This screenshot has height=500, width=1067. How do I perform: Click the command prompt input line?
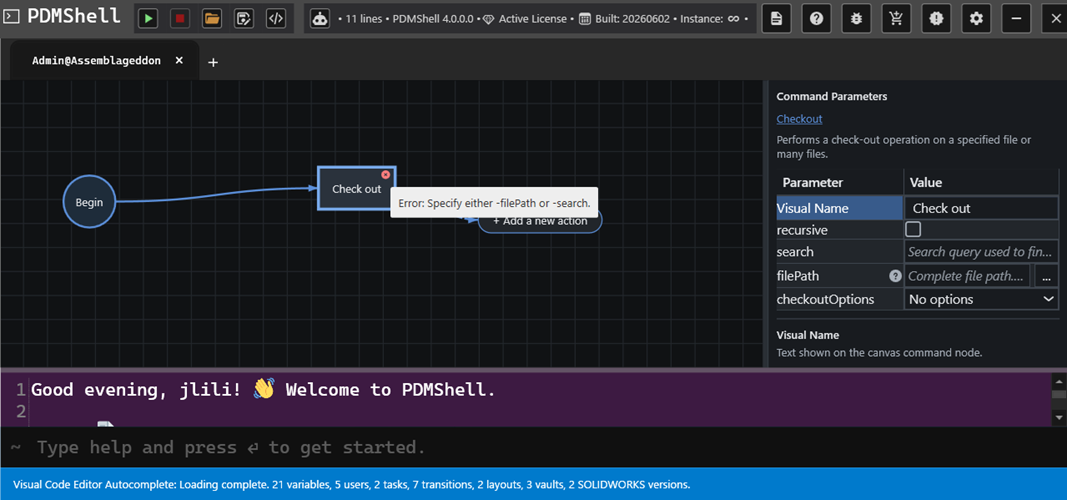534,447
